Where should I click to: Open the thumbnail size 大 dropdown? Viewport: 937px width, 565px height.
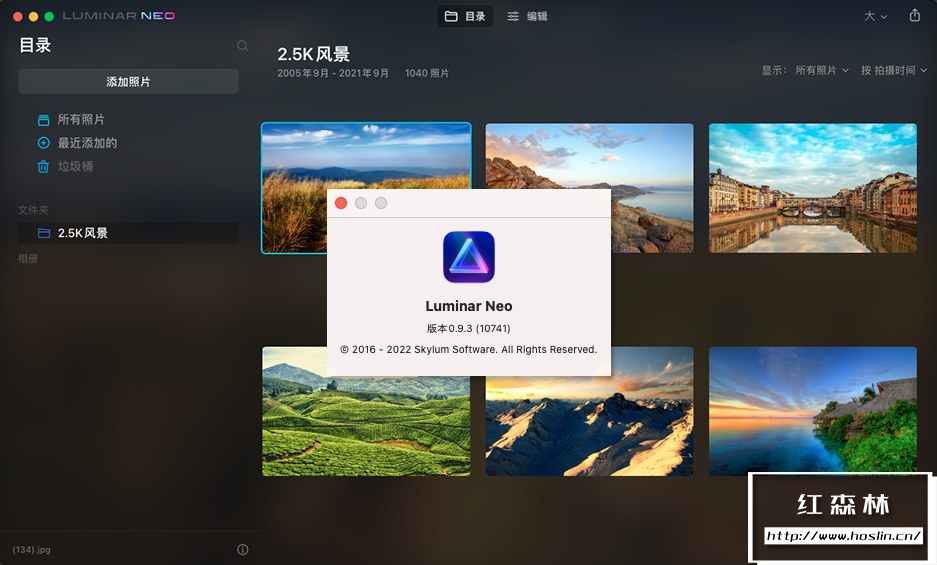[875, 16]
